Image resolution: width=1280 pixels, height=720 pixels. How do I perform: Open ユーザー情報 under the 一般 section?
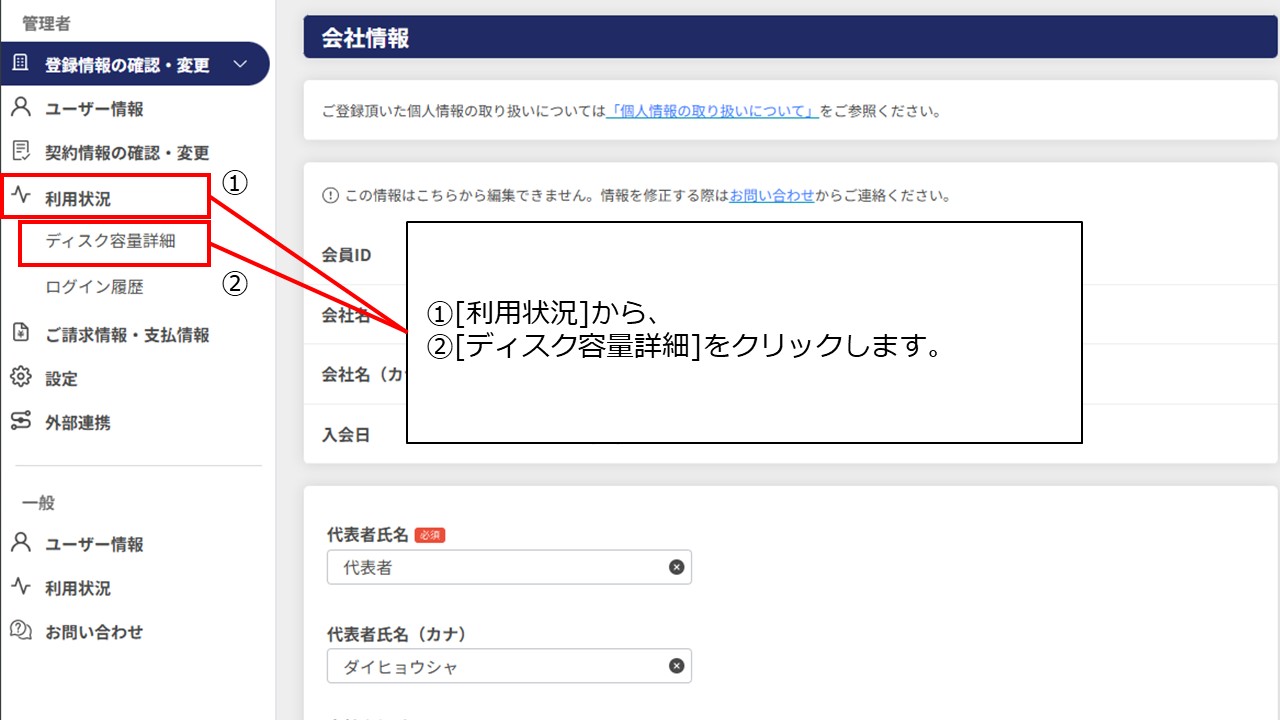(94, 544)
